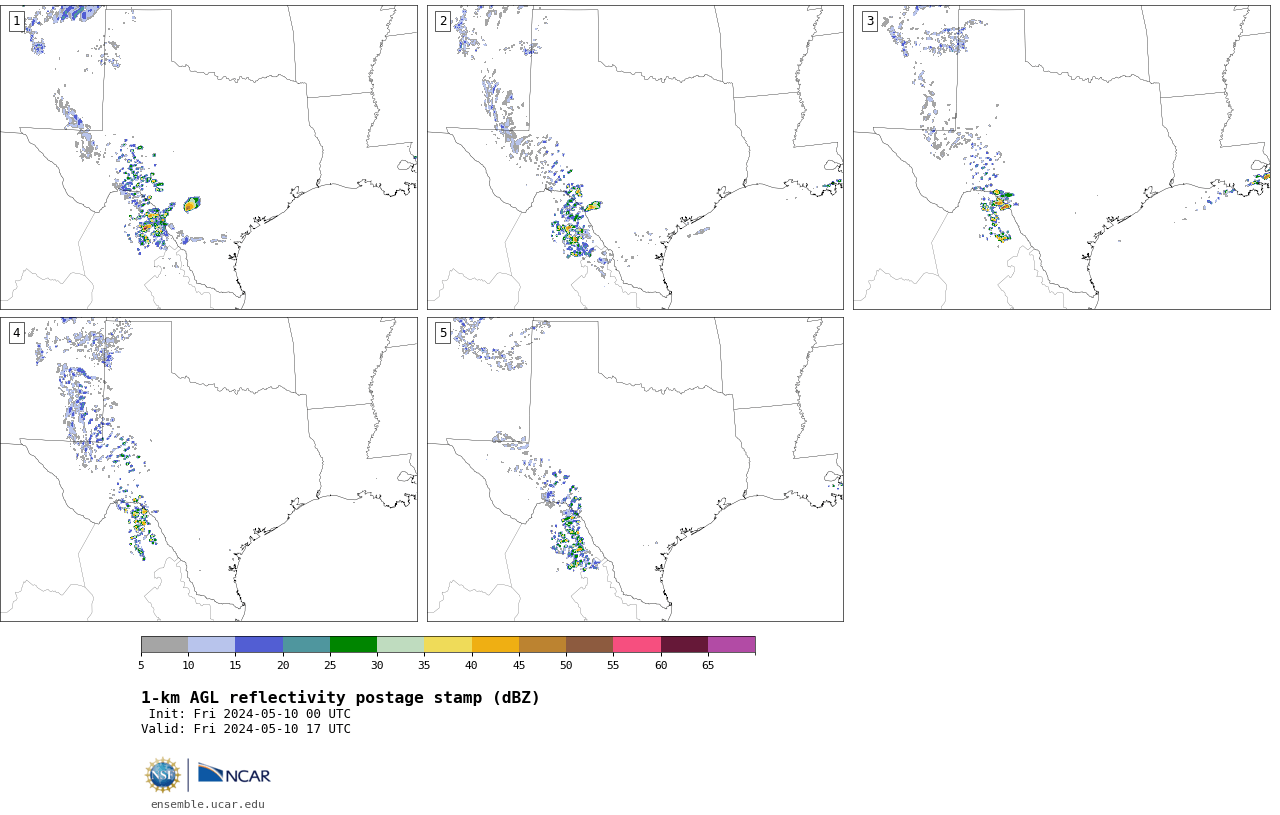Click the blue 15-20 dBZ swatch
The height and width of the screenshot is (815, 1280).
tap(259, 645)
